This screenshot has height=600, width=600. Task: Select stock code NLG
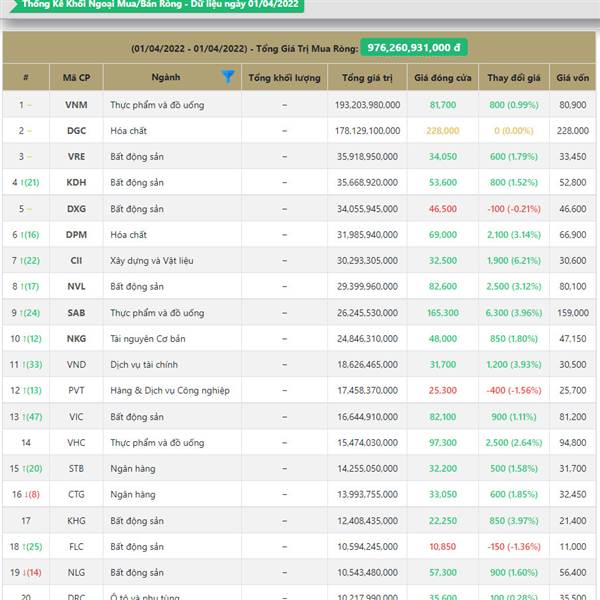(x=76, y=572)
